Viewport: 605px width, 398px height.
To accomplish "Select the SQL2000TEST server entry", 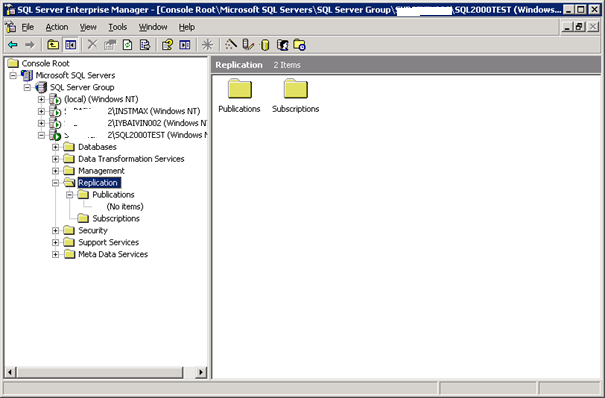I will [x=135, y=135].
